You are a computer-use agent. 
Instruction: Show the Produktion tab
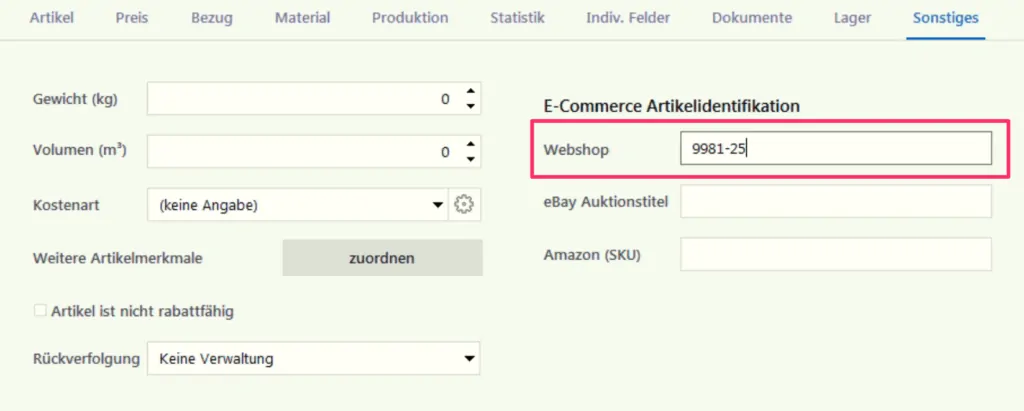pos(410,18)
